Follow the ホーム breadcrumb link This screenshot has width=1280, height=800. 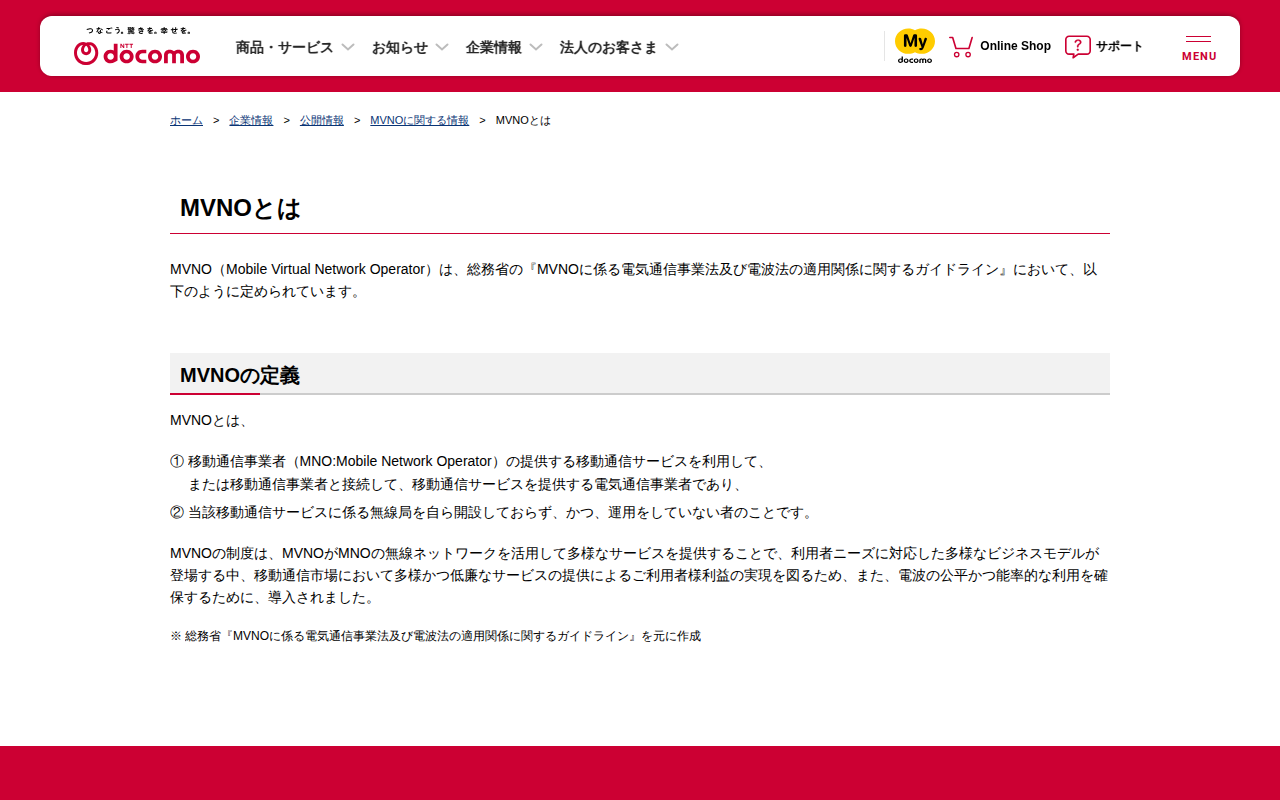pos(186,120)
